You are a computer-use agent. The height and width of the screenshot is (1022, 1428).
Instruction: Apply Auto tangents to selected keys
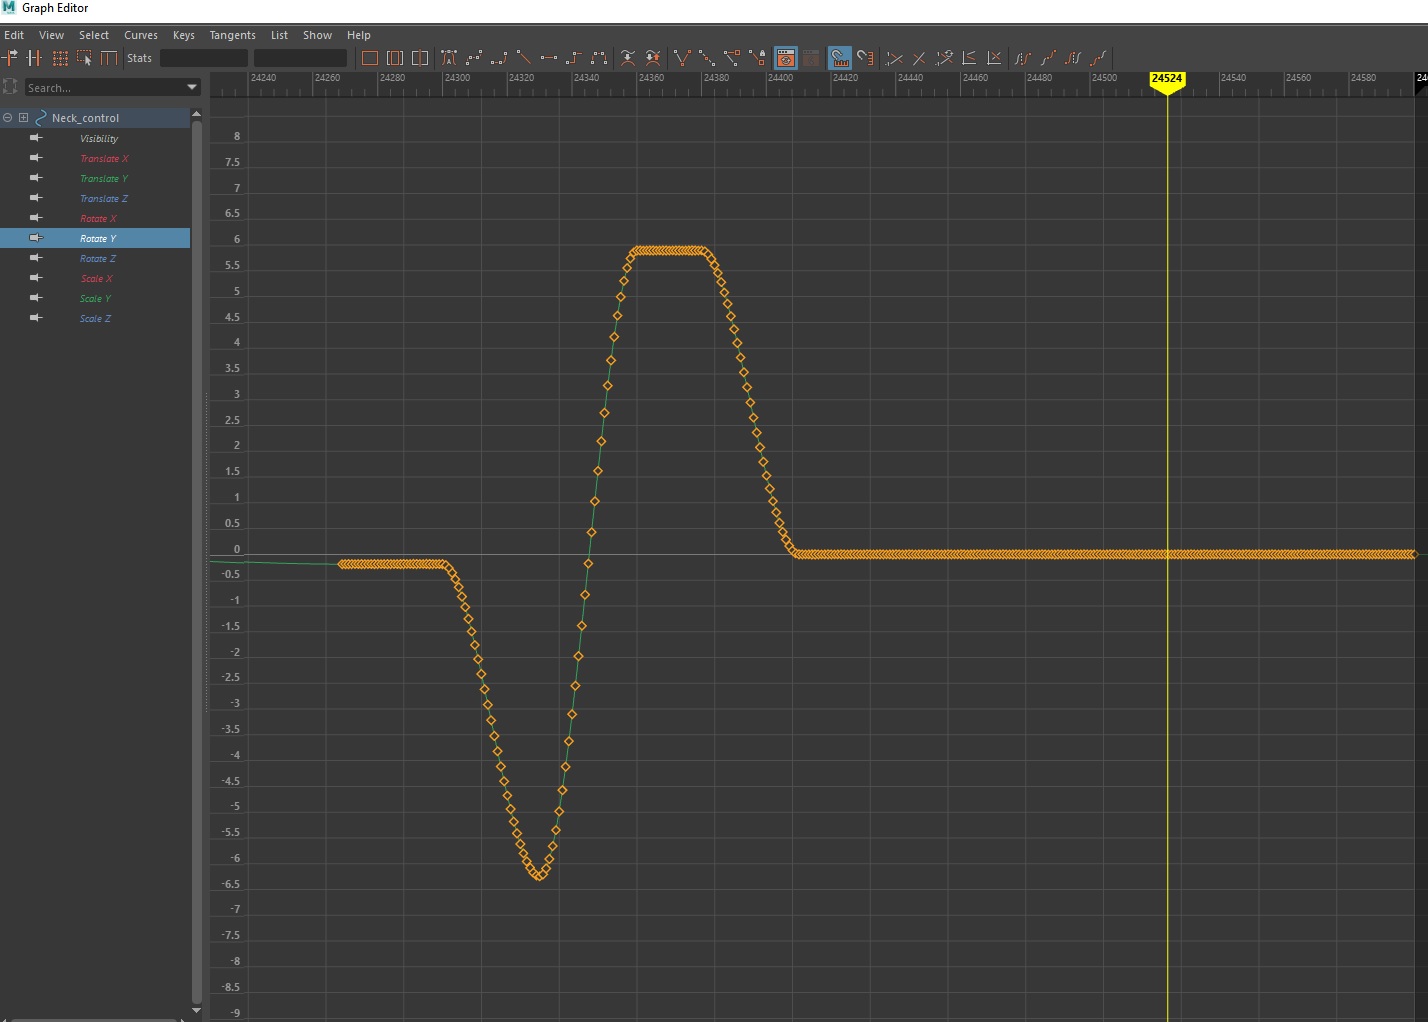pos(449,58)
